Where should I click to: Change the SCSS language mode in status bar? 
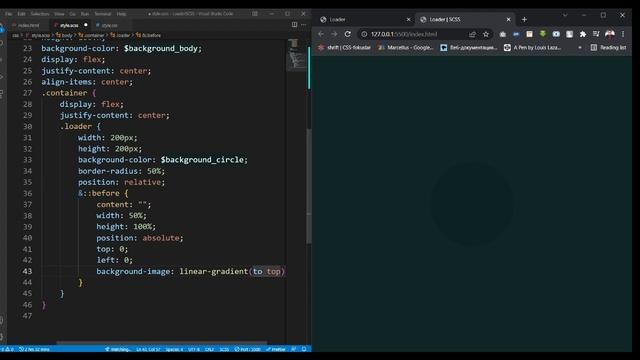[x=224, y=349]
